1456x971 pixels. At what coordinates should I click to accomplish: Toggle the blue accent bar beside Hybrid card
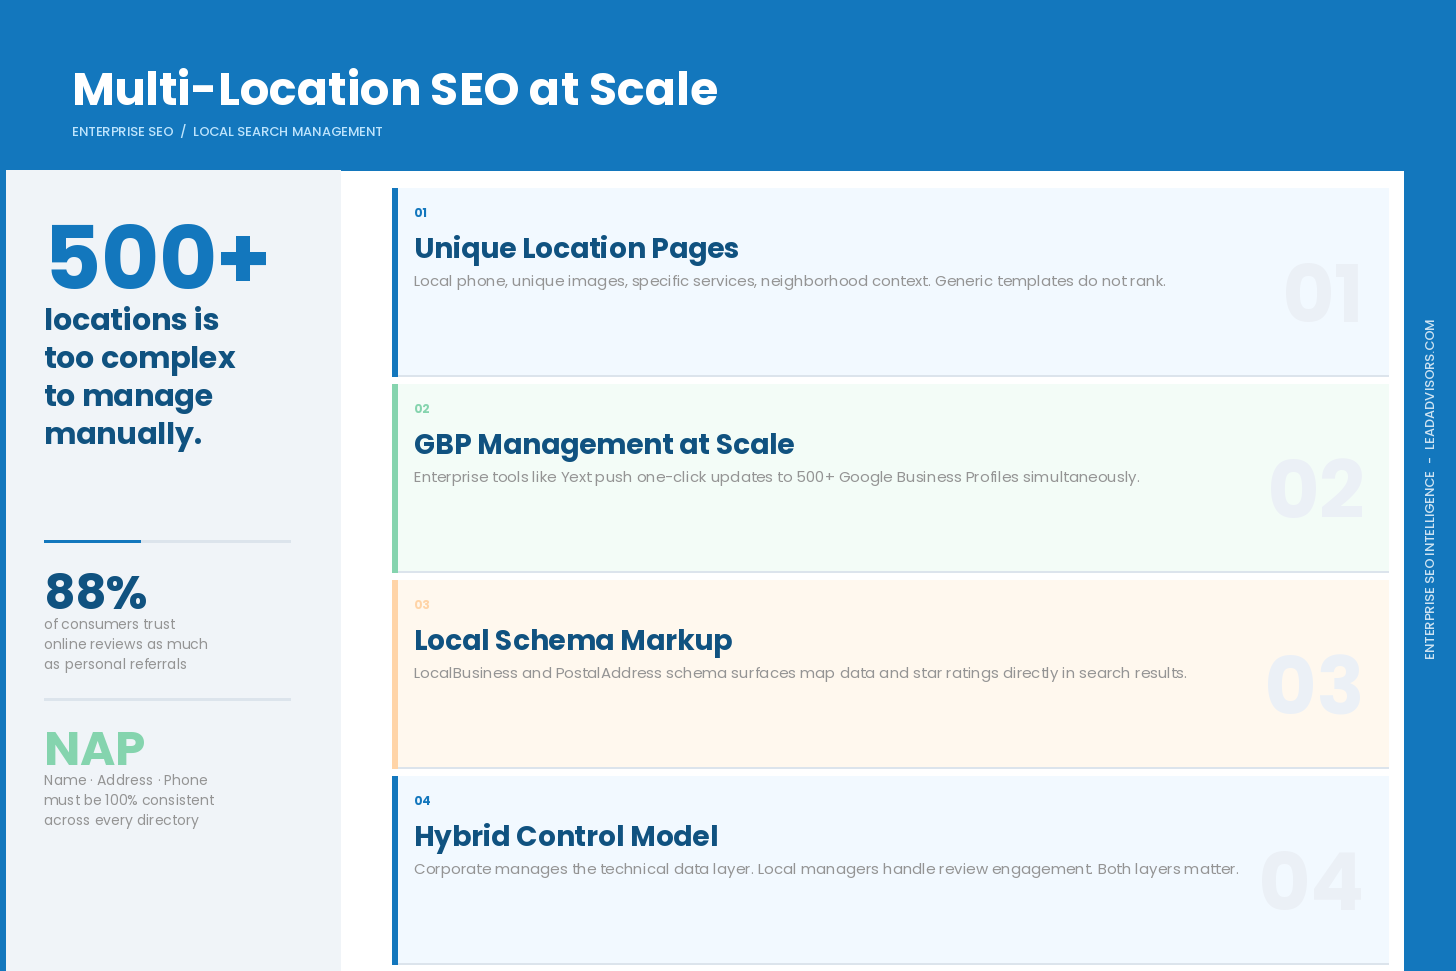(398, 869)
